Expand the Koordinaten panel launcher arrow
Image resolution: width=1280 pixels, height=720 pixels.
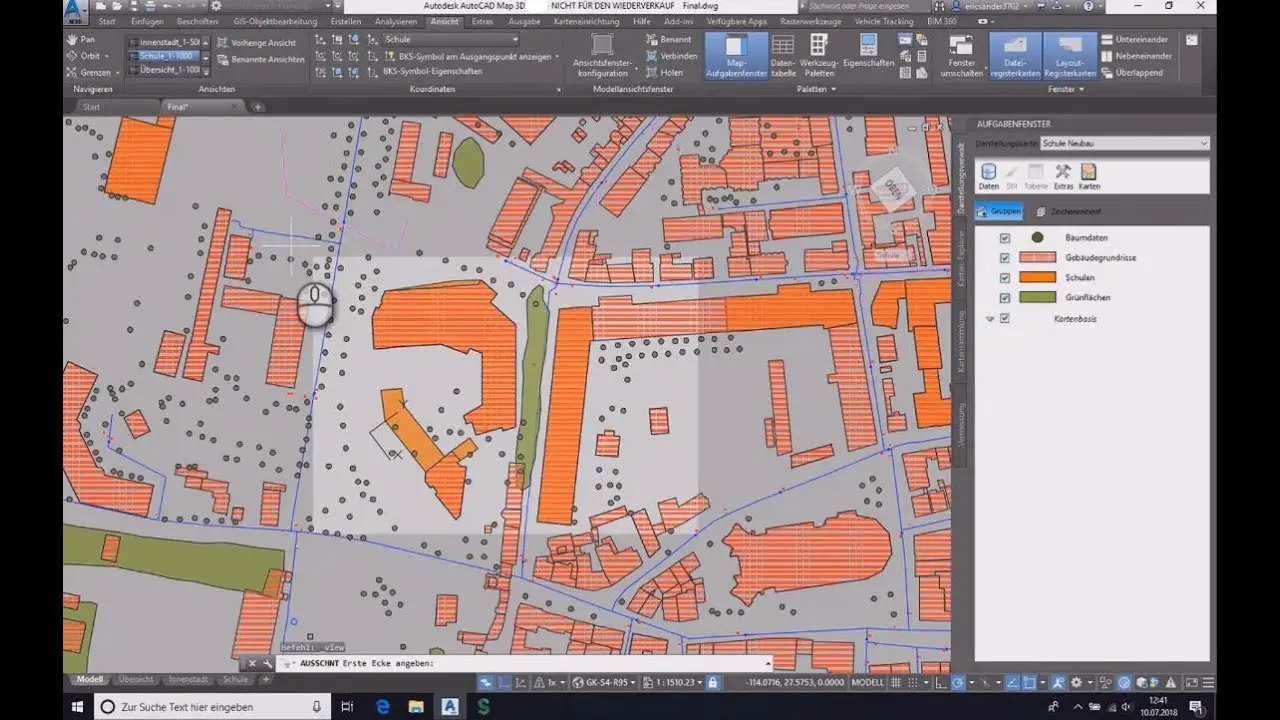(558, 89)
